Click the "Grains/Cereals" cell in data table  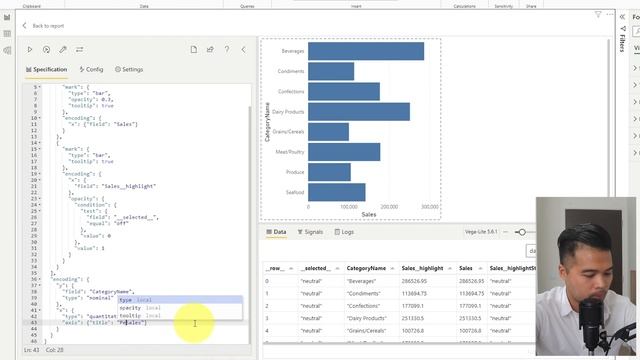(366, 331)
